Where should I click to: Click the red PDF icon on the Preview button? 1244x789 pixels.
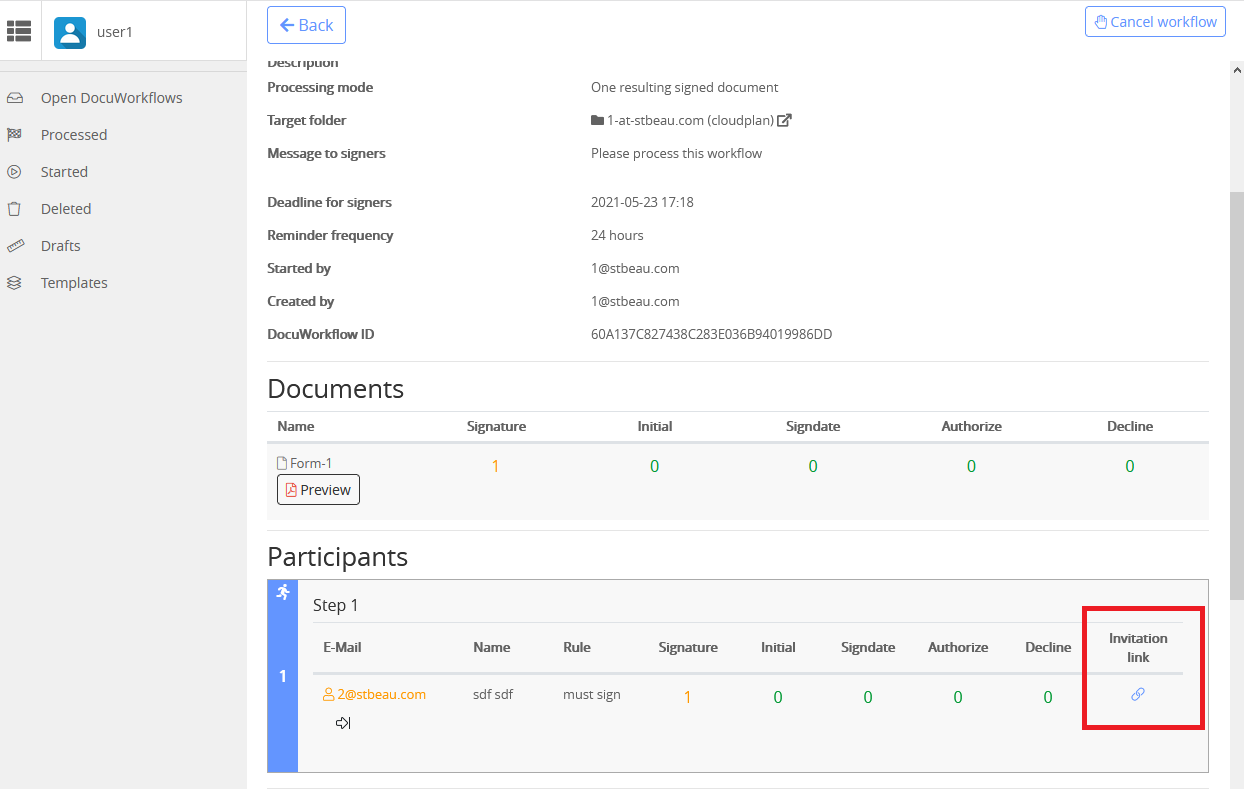point(291,489)
